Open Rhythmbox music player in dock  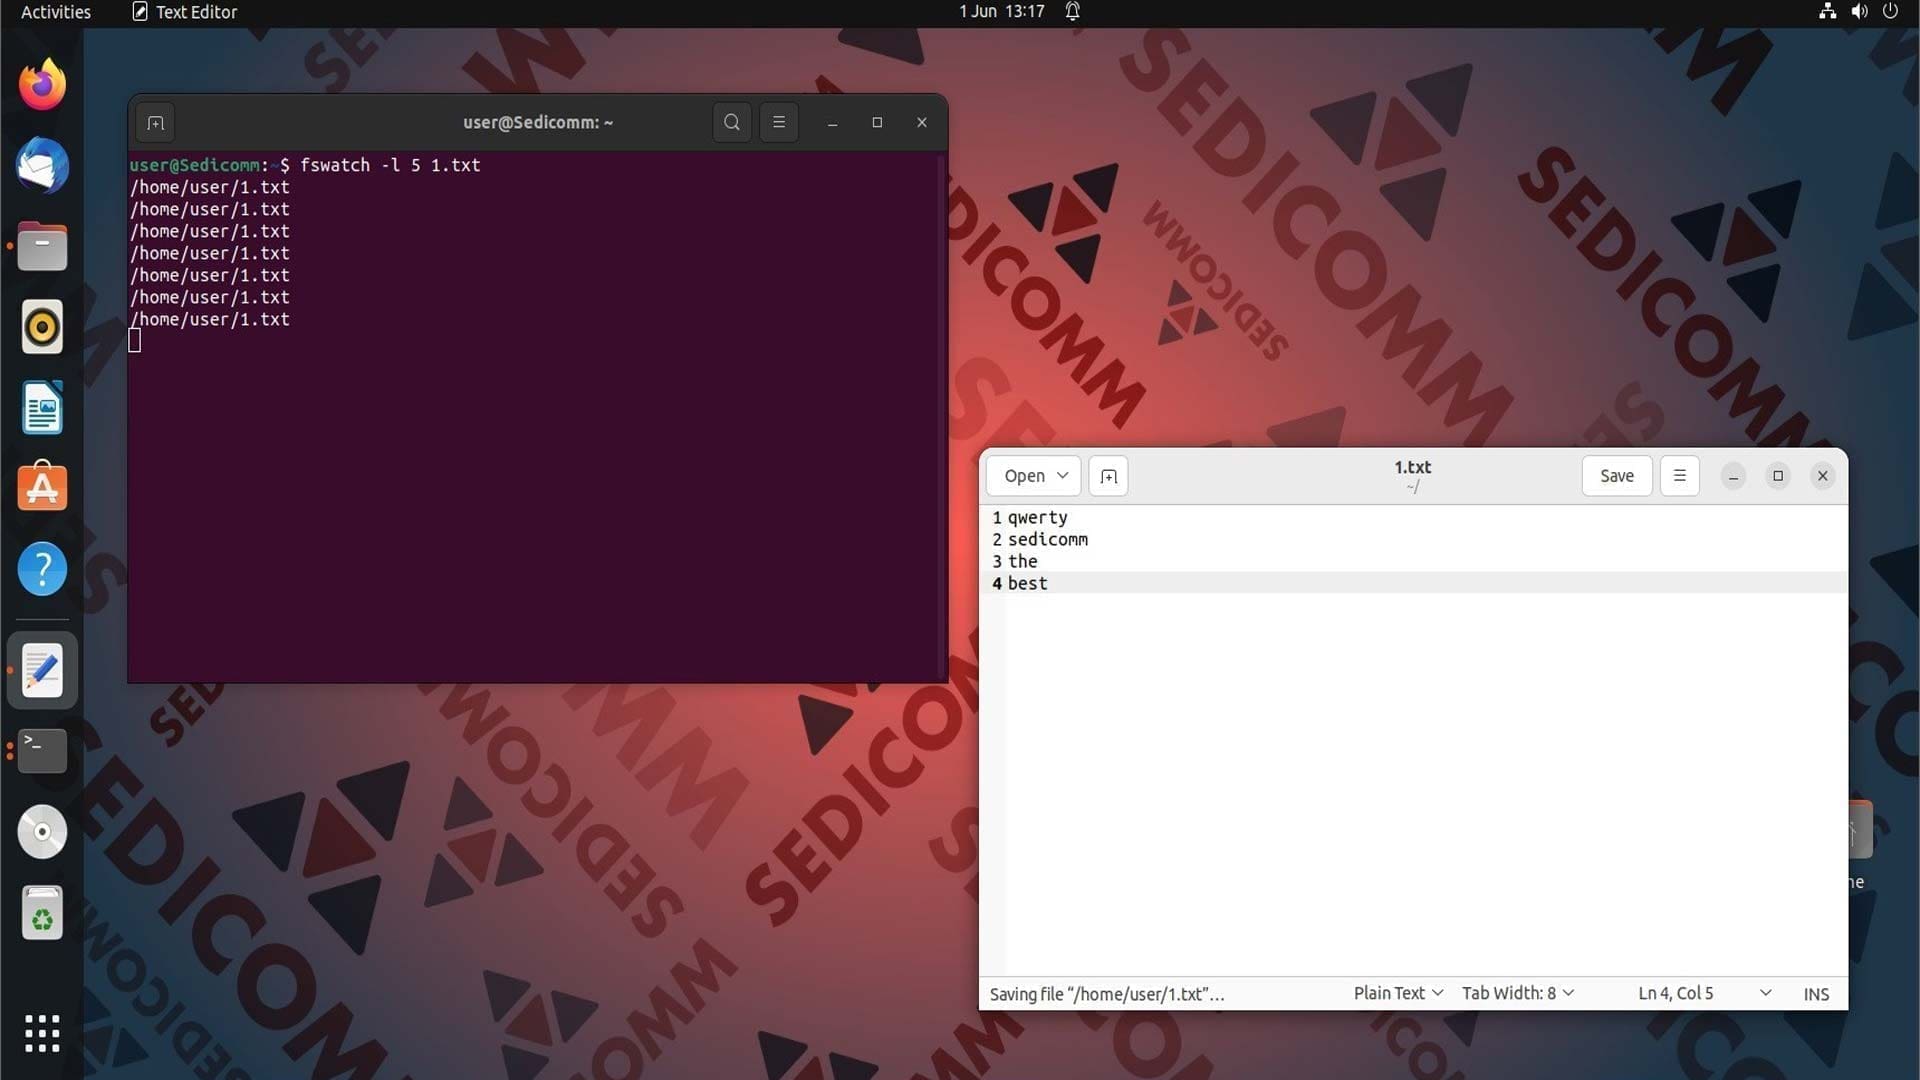[x=42, y=327]
